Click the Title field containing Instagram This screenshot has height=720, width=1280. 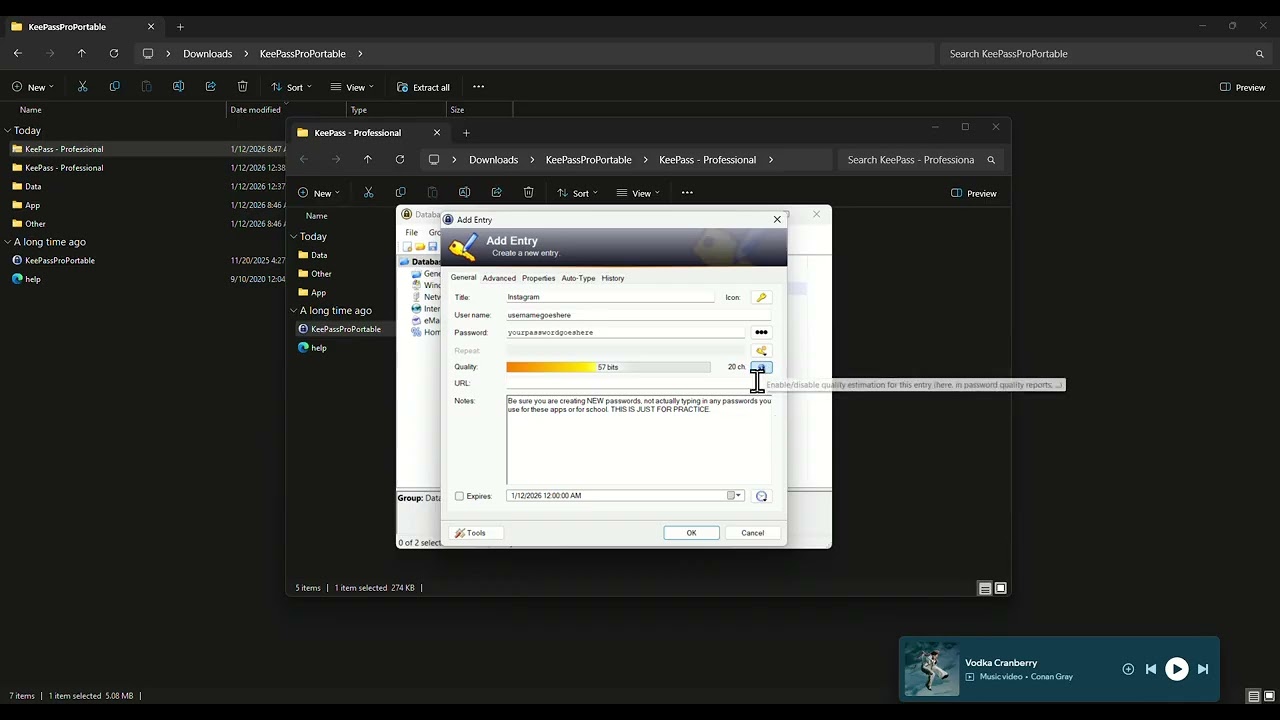[610, 297]
